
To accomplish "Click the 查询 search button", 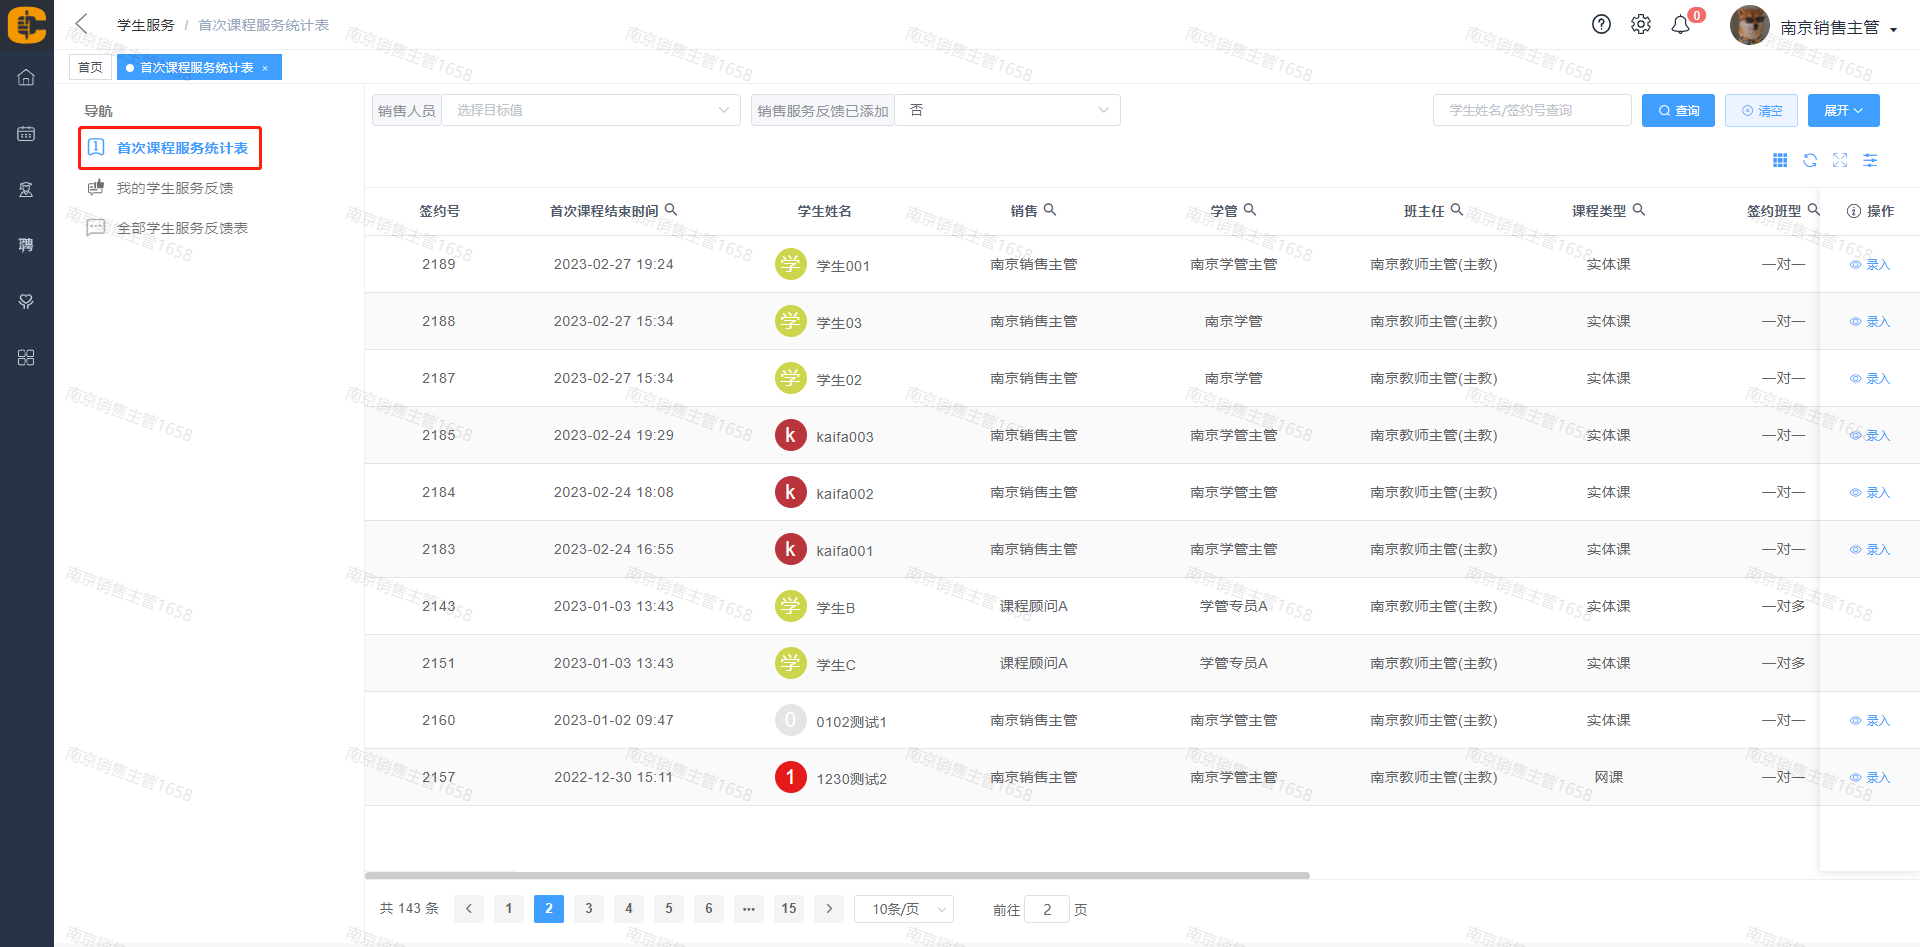I will [x=1678, y=110].
